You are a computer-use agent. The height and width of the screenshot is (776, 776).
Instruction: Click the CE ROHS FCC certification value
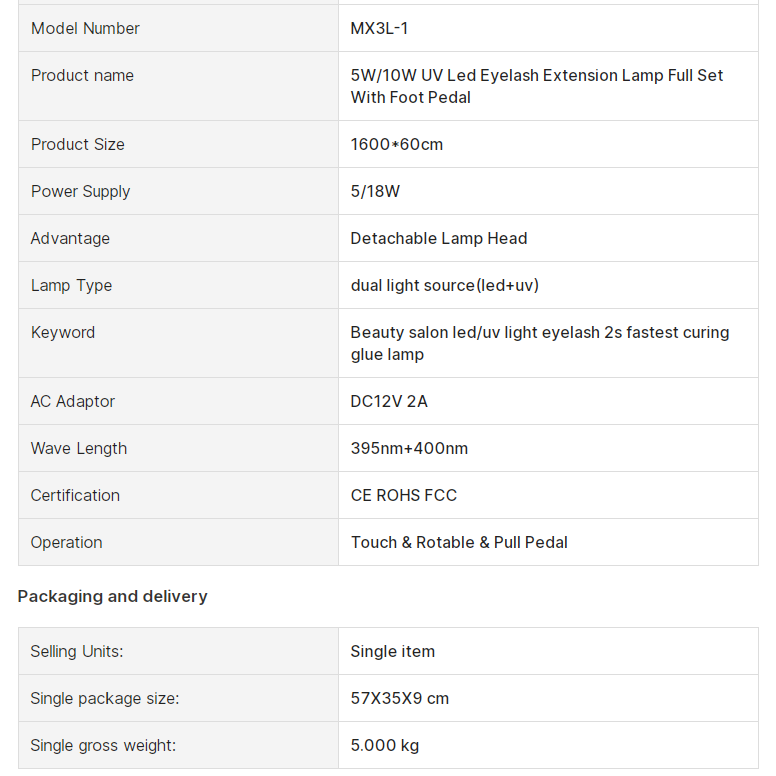pyautogui.click(x=403, y=495)
